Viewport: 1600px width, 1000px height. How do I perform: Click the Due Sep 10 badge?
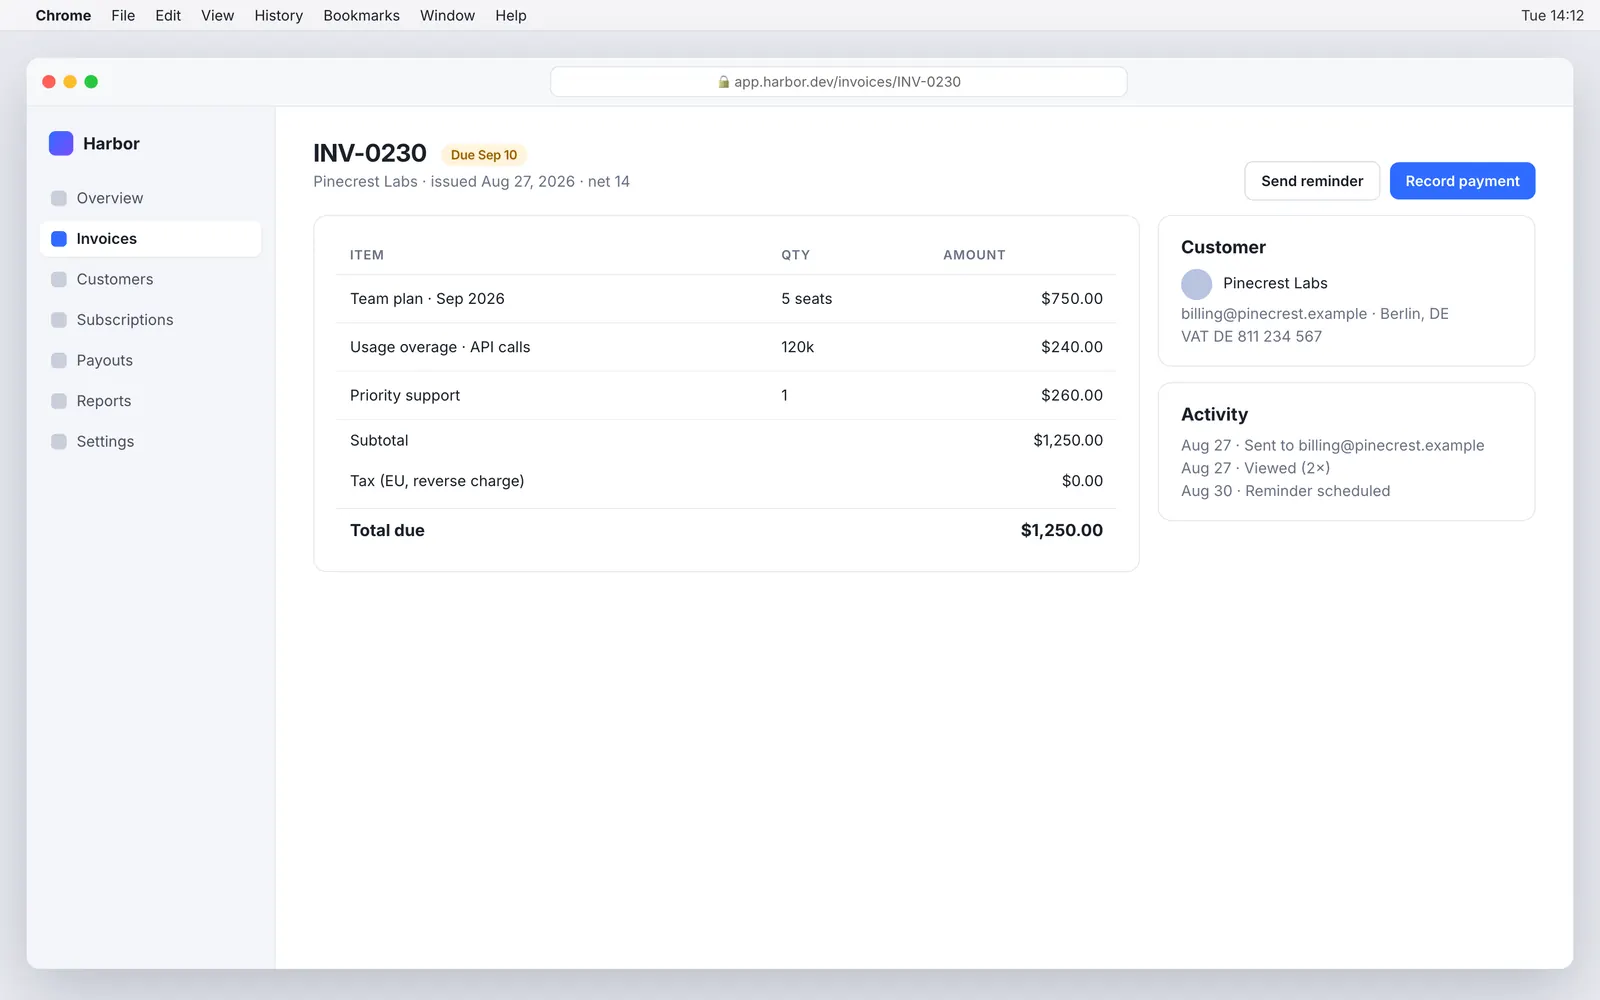484,155
